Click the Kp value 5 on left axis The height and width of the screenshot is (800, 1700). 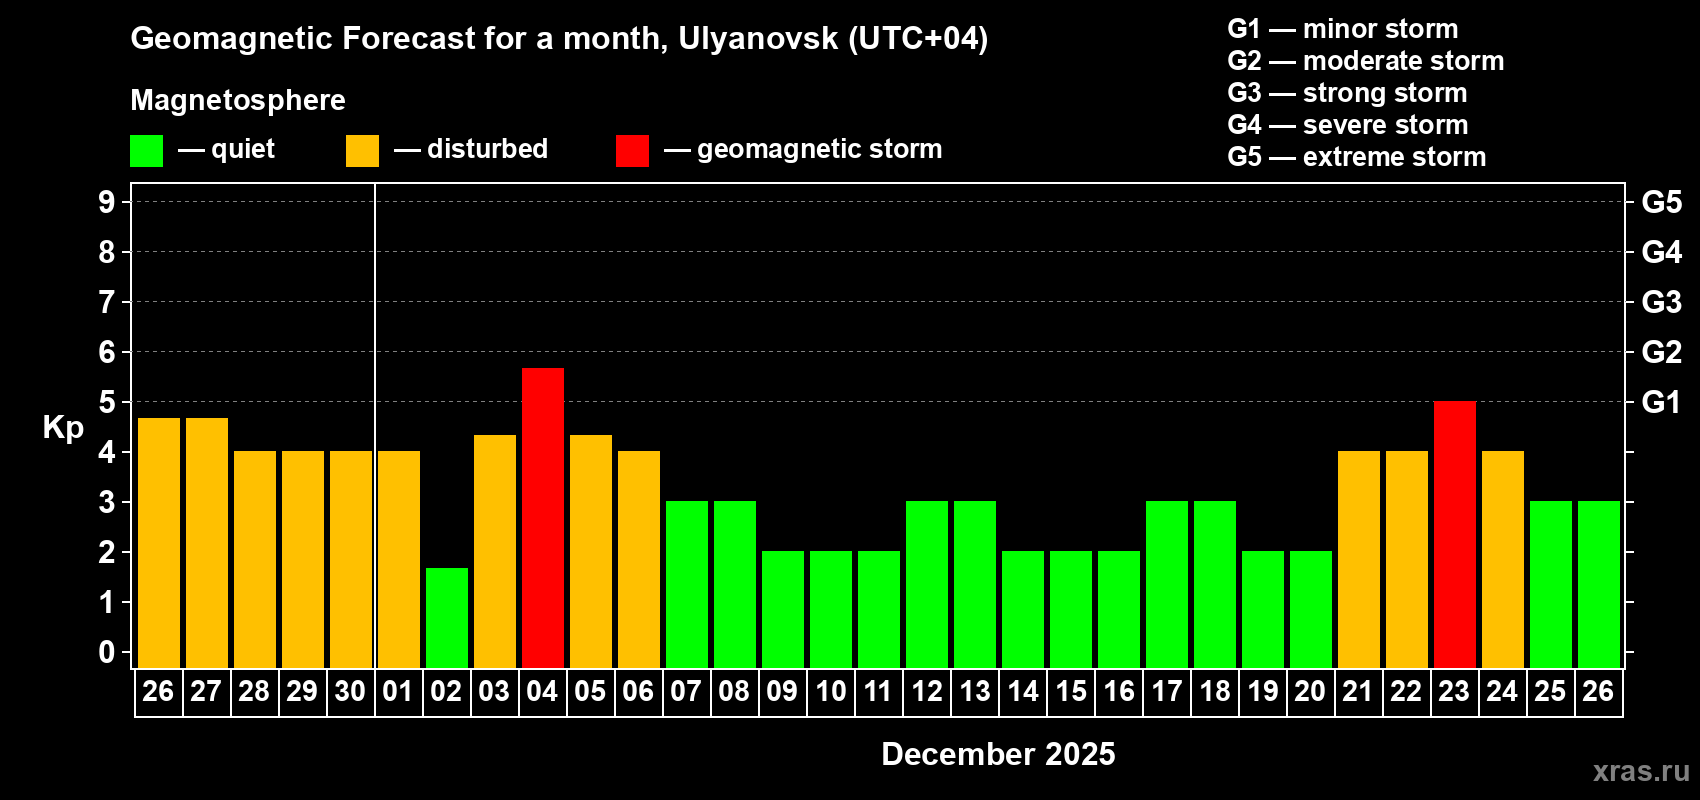pyautogui.click(x=107, y=402)
